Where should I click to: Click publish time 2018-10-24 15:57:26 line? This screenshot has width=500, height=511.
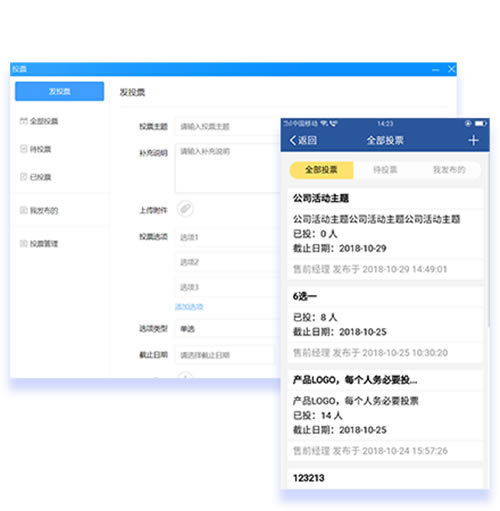click(x=370, y=451)
